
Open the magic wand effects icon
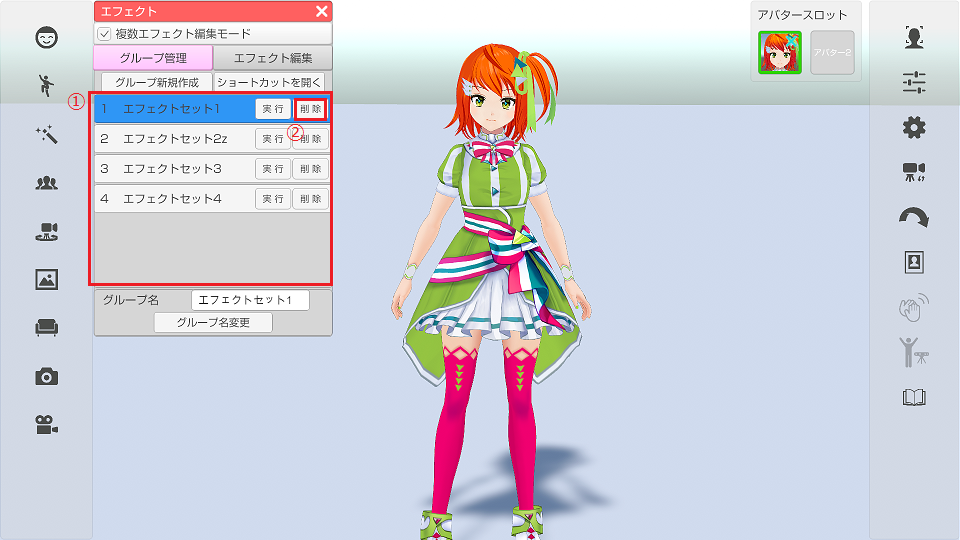(x=47, y=134)
